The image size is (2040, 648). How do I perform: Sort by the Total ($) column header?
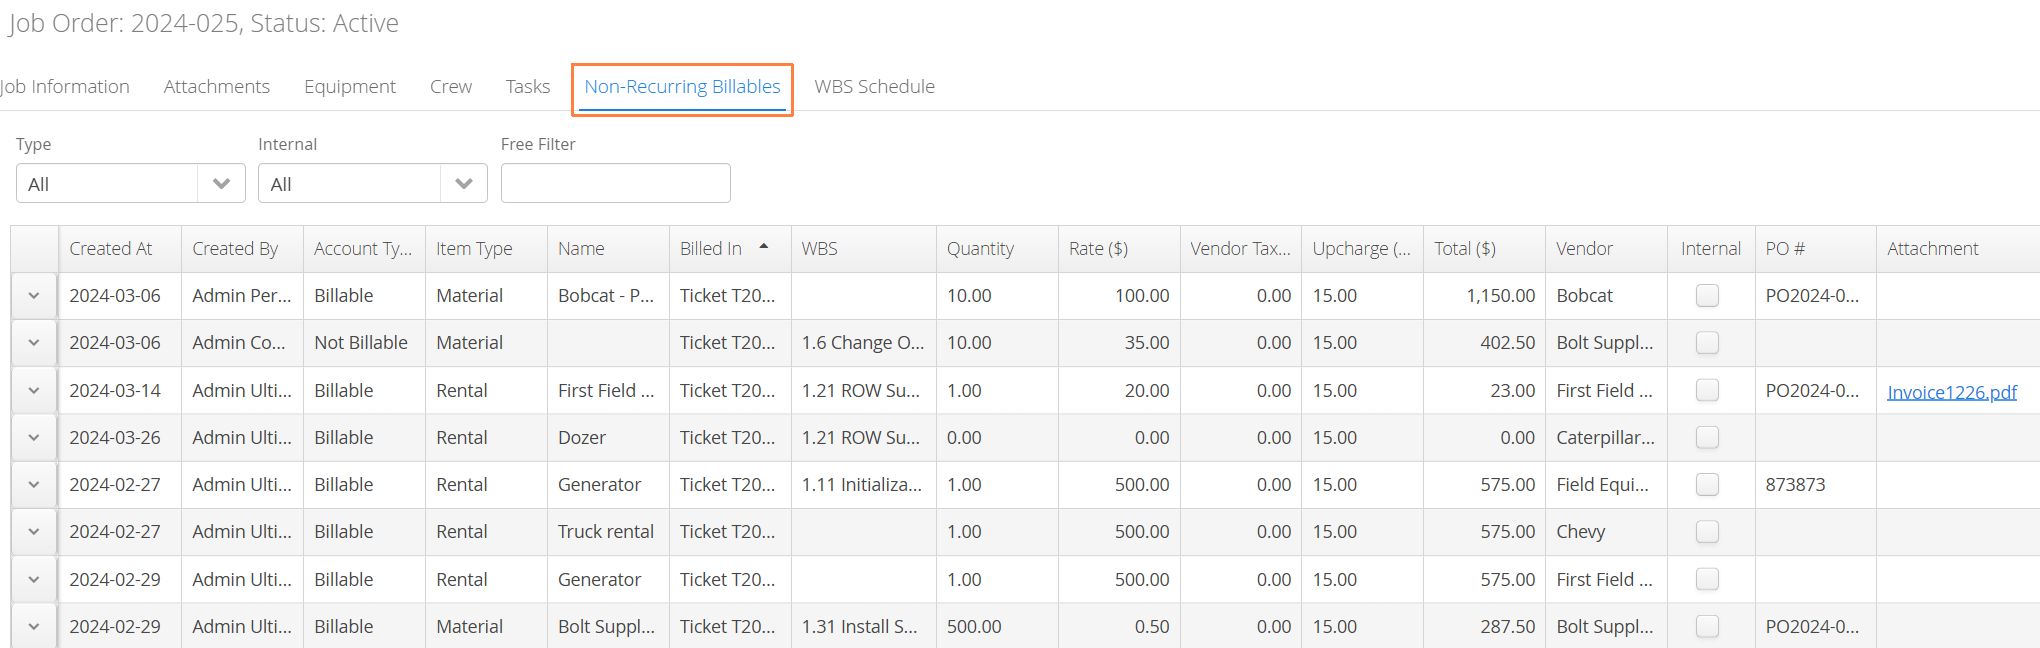click(1484, 249)
